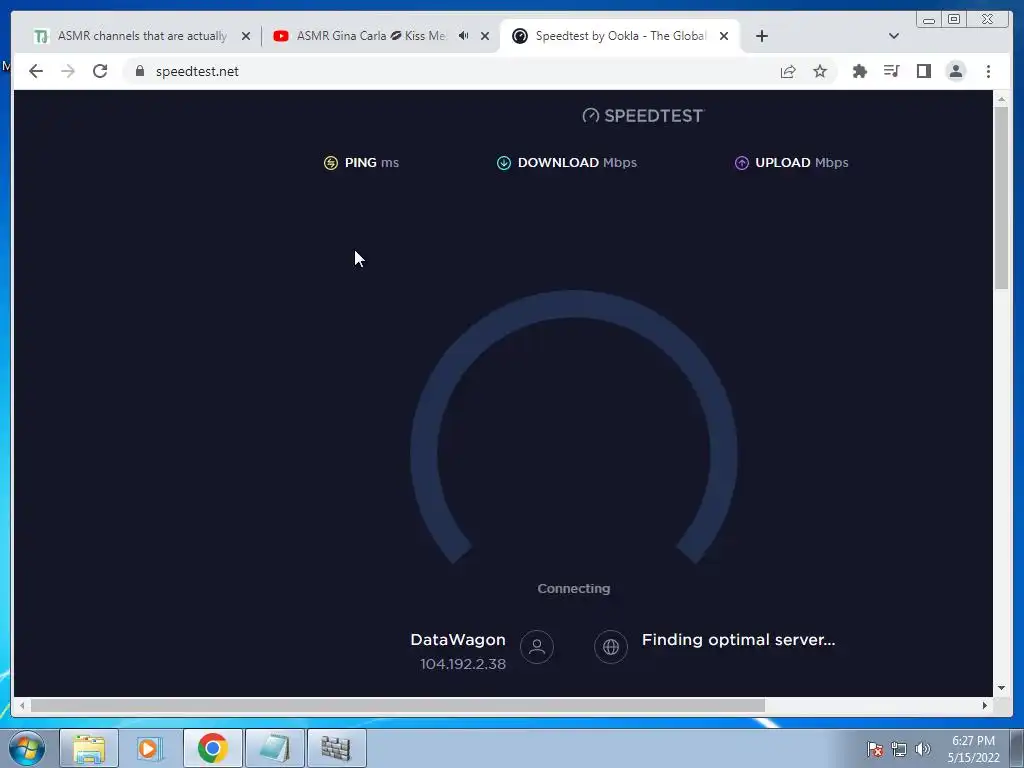Click the UPLOAD Mbps label

pyautogui.click(x=802, y=163)
